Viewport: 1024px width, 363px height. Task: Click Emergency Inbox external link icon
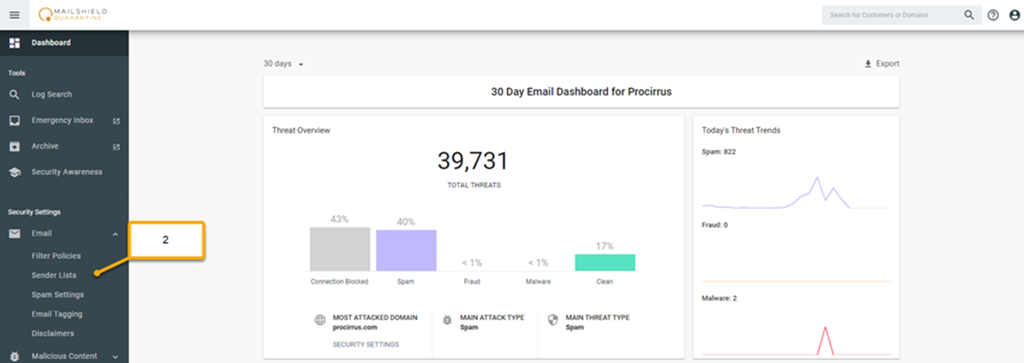pyautogui.click(x=116, y=121)
